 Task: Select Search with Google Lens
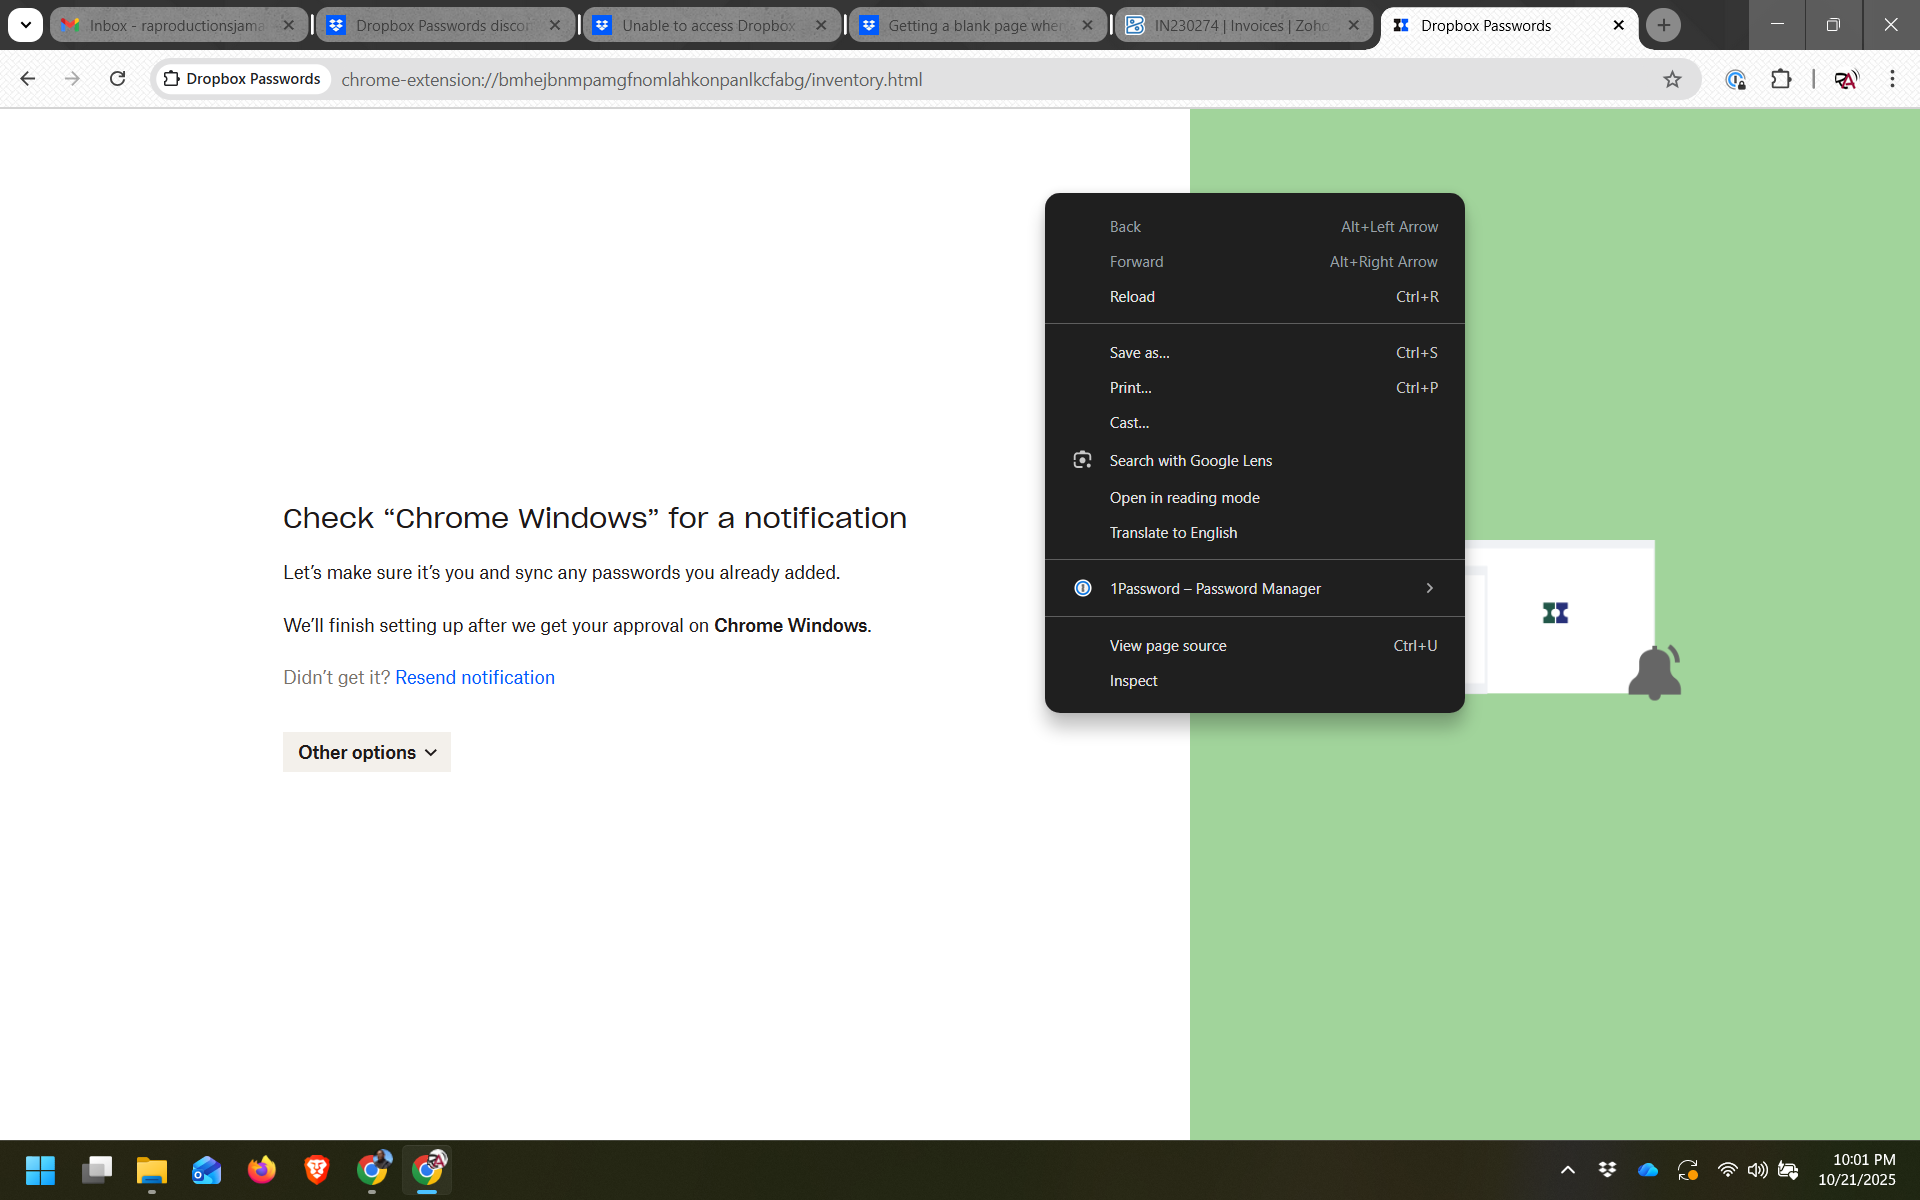pos(1190,461)
